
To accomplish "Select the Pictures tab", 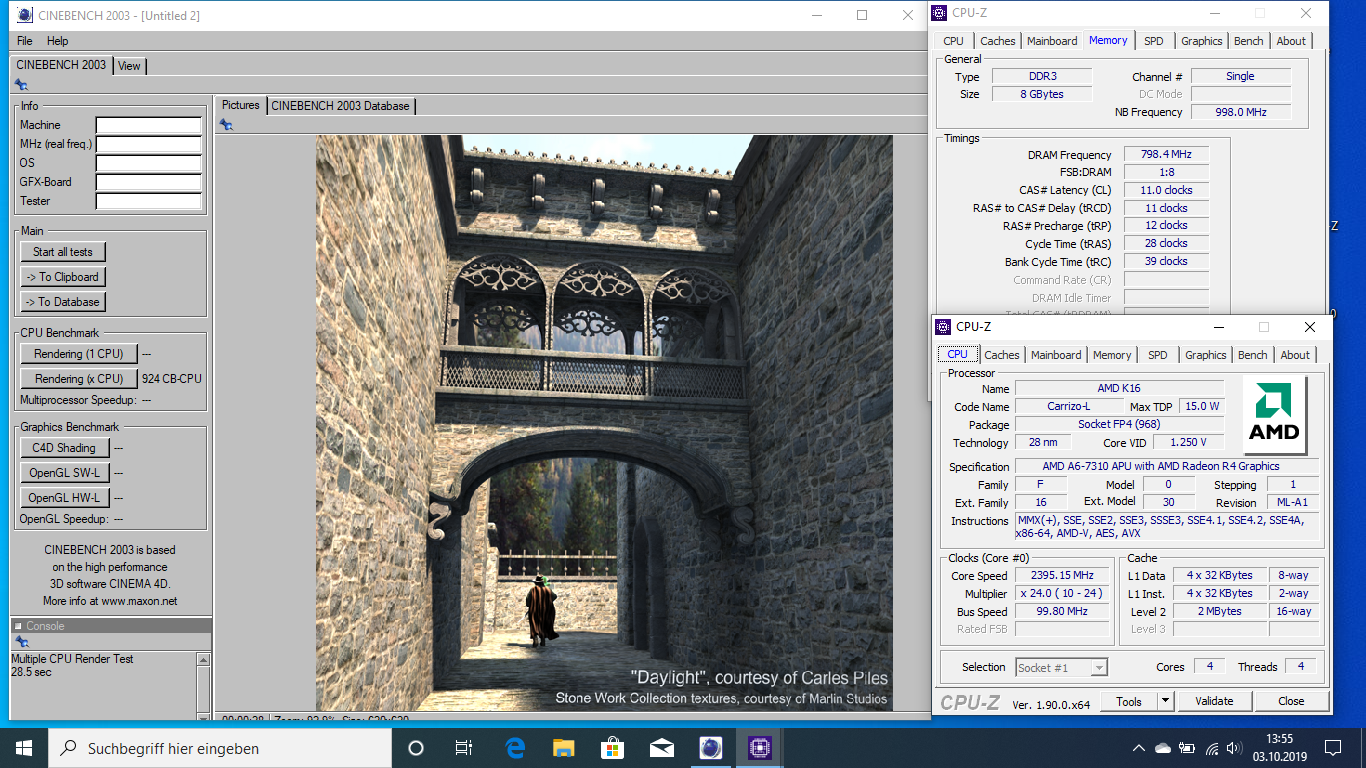I will [x=240, y=105].
